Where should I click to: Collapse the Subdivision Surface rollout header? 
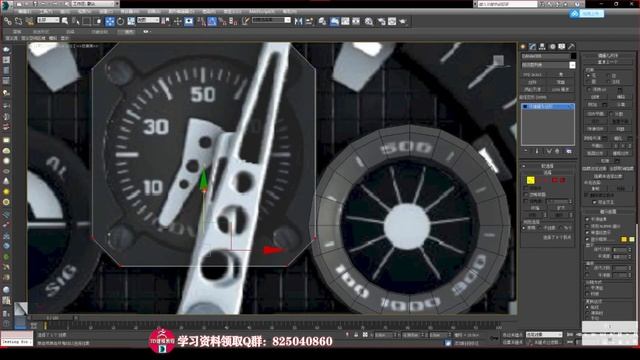[608, 212]
